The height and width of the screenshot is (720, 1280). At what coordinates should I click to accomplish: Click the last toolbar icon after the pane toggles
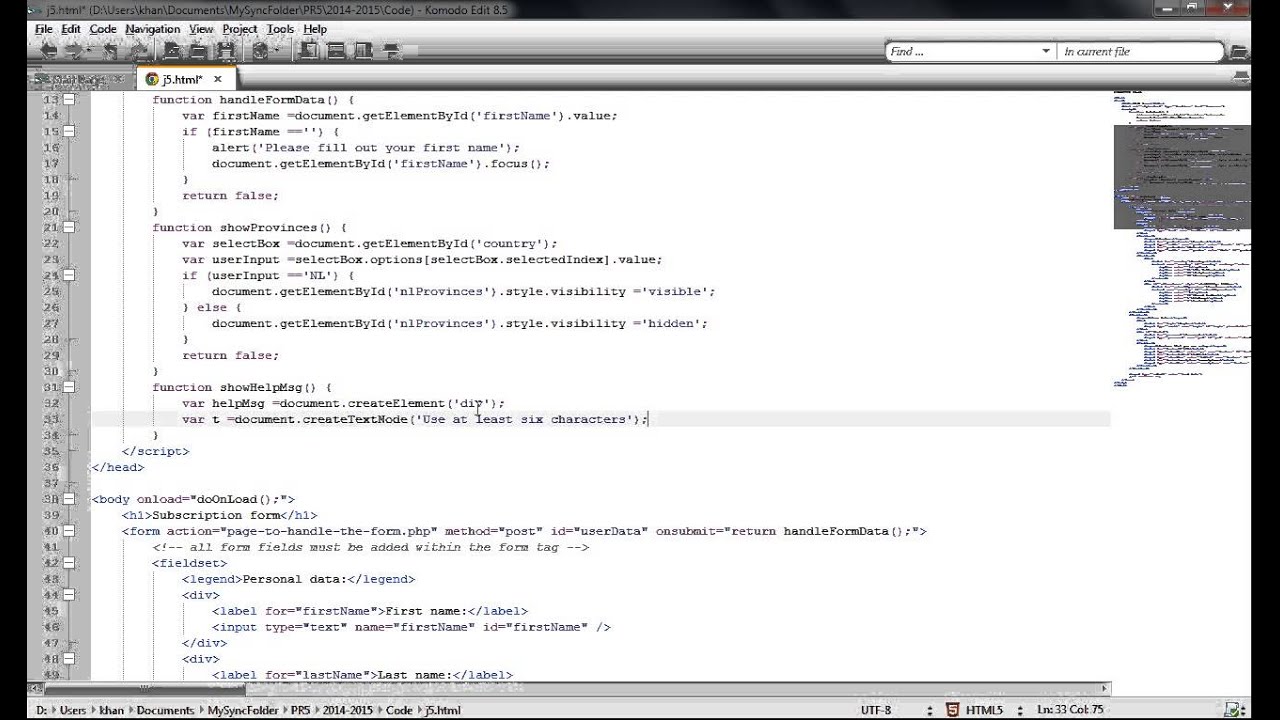click(391, 51)
